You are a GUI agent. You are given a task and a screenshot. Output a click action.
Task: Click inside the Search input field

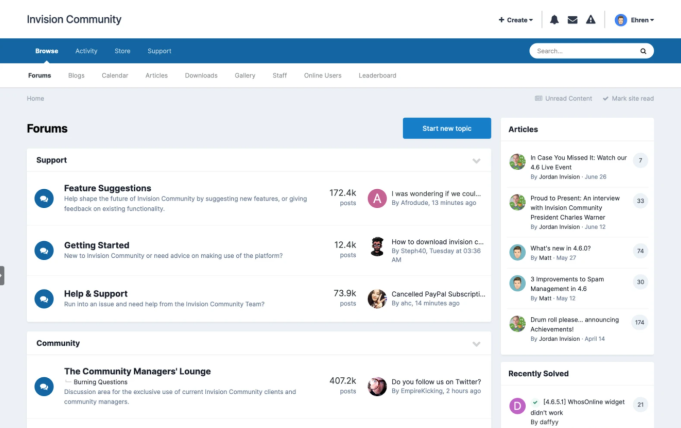click(580, 51)
